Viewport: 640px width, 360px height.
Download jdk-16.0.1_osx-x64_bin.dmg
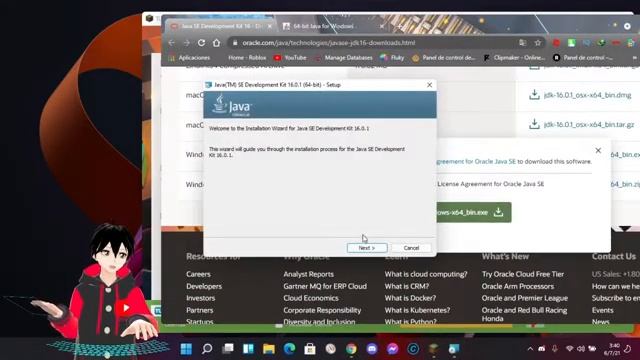point(580,95)
